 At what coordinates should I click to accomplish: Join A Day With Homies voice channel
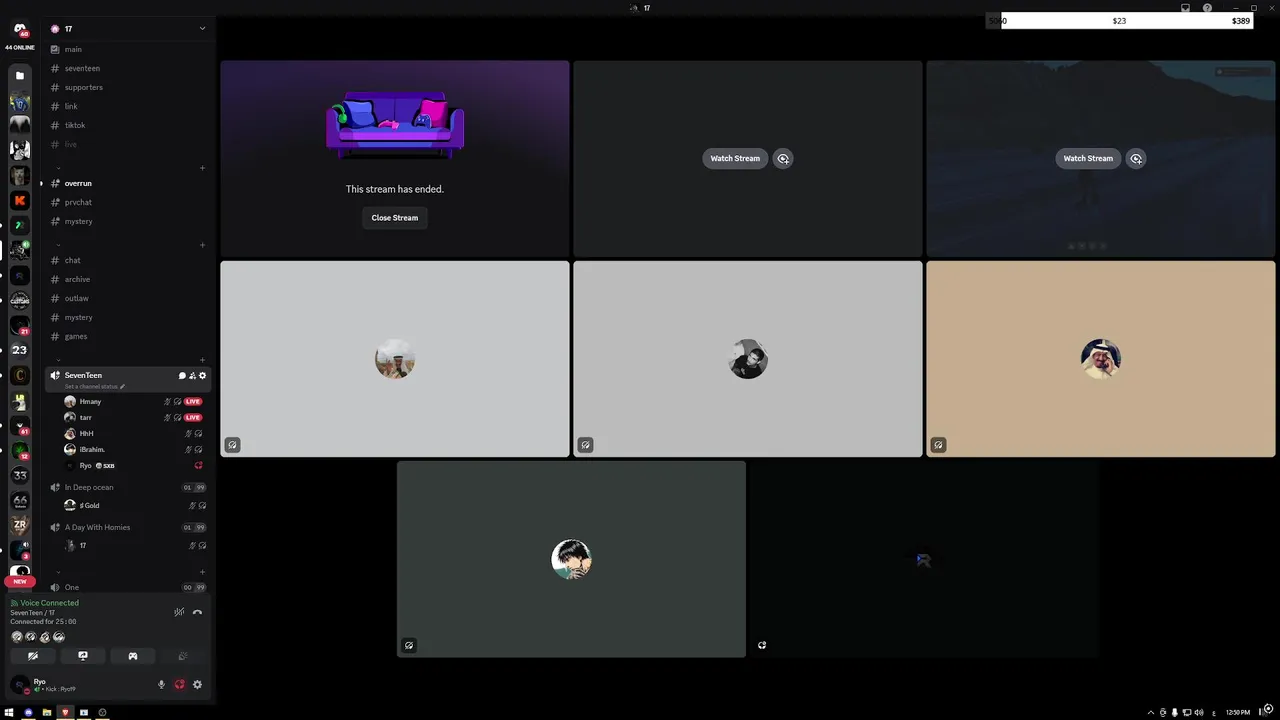129,527
